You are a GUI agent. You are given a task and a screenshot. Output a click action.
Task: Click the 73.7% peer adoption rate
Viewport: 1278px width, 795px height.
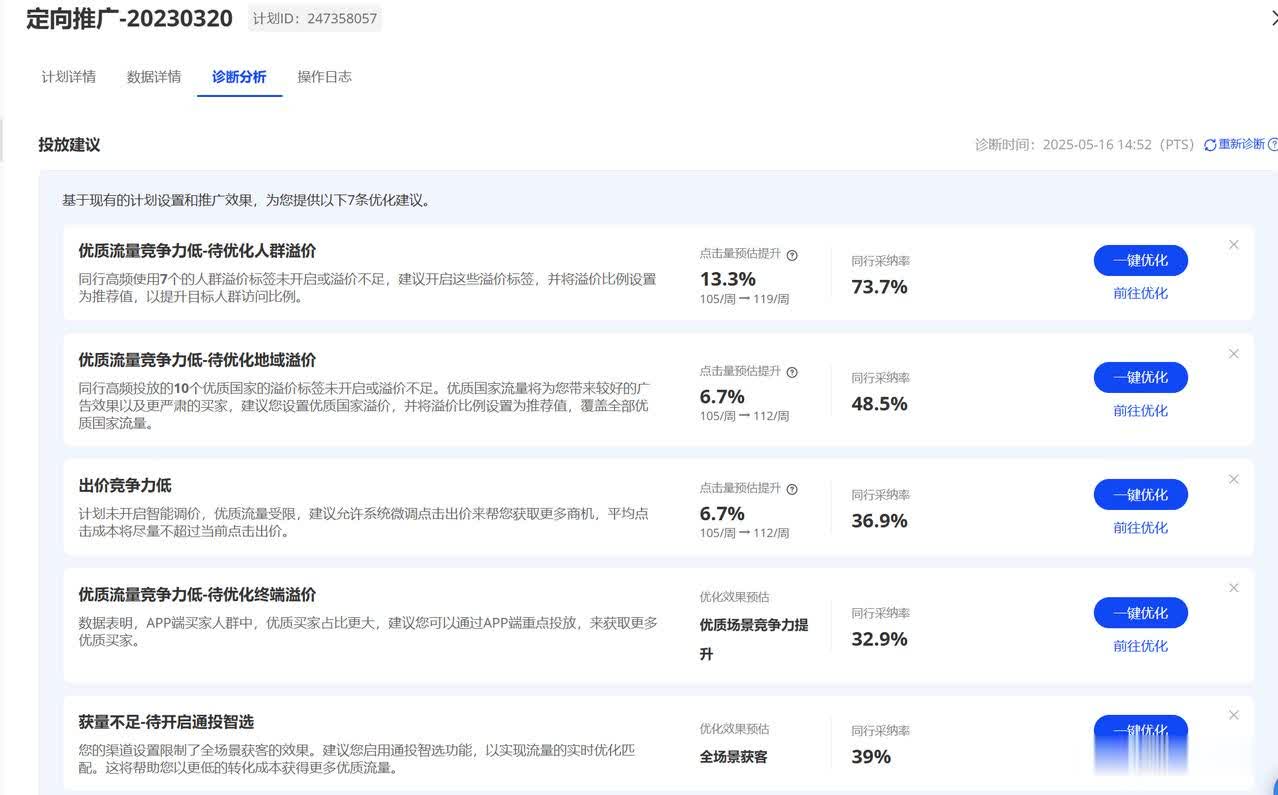[880, 287]
